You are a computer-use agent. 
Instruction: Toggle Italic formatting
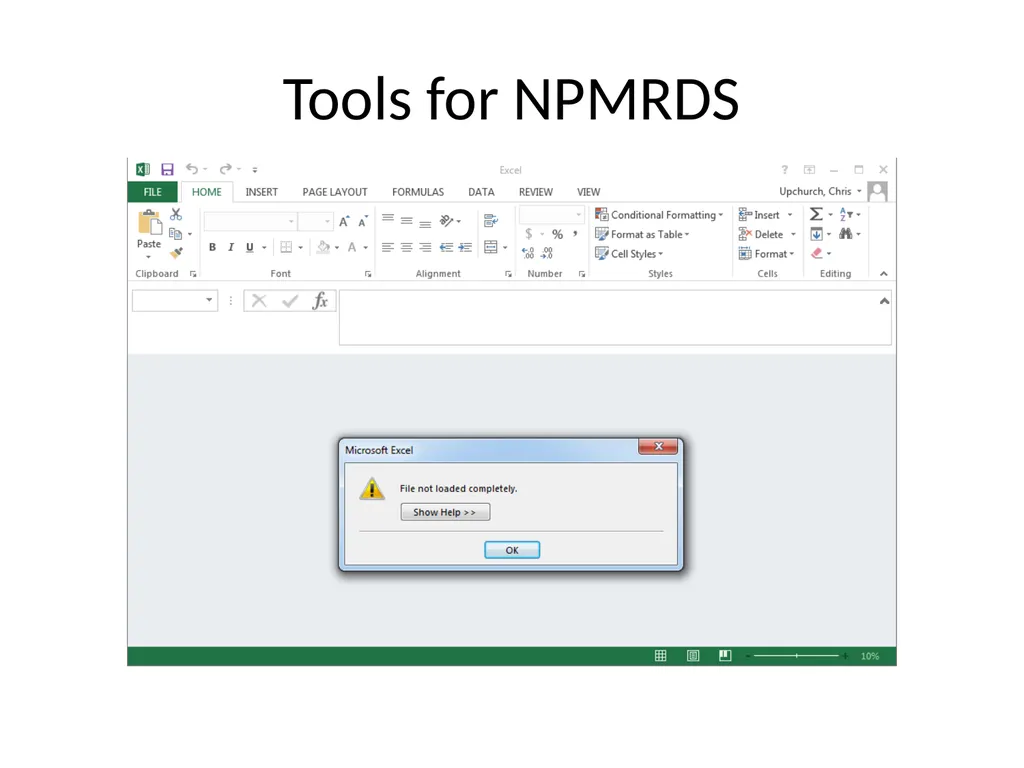tap(231, 248)
